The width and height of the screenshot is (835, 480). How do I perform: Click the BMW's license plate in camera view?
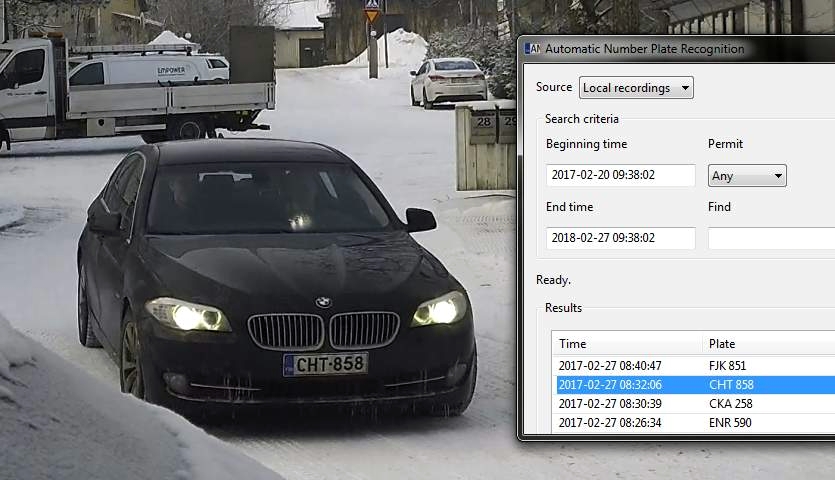[x=325, y=364]
